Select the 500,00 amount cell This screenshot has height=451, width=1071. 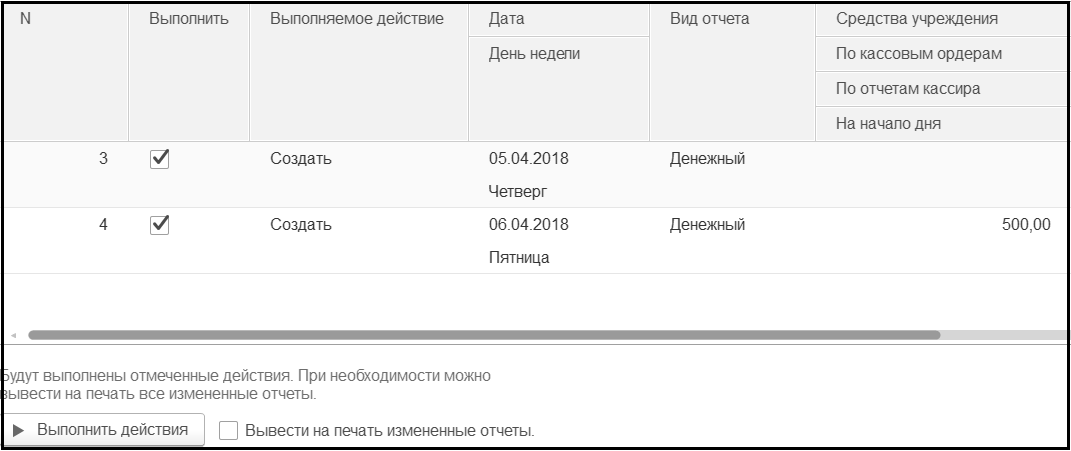pos(1025,225)
